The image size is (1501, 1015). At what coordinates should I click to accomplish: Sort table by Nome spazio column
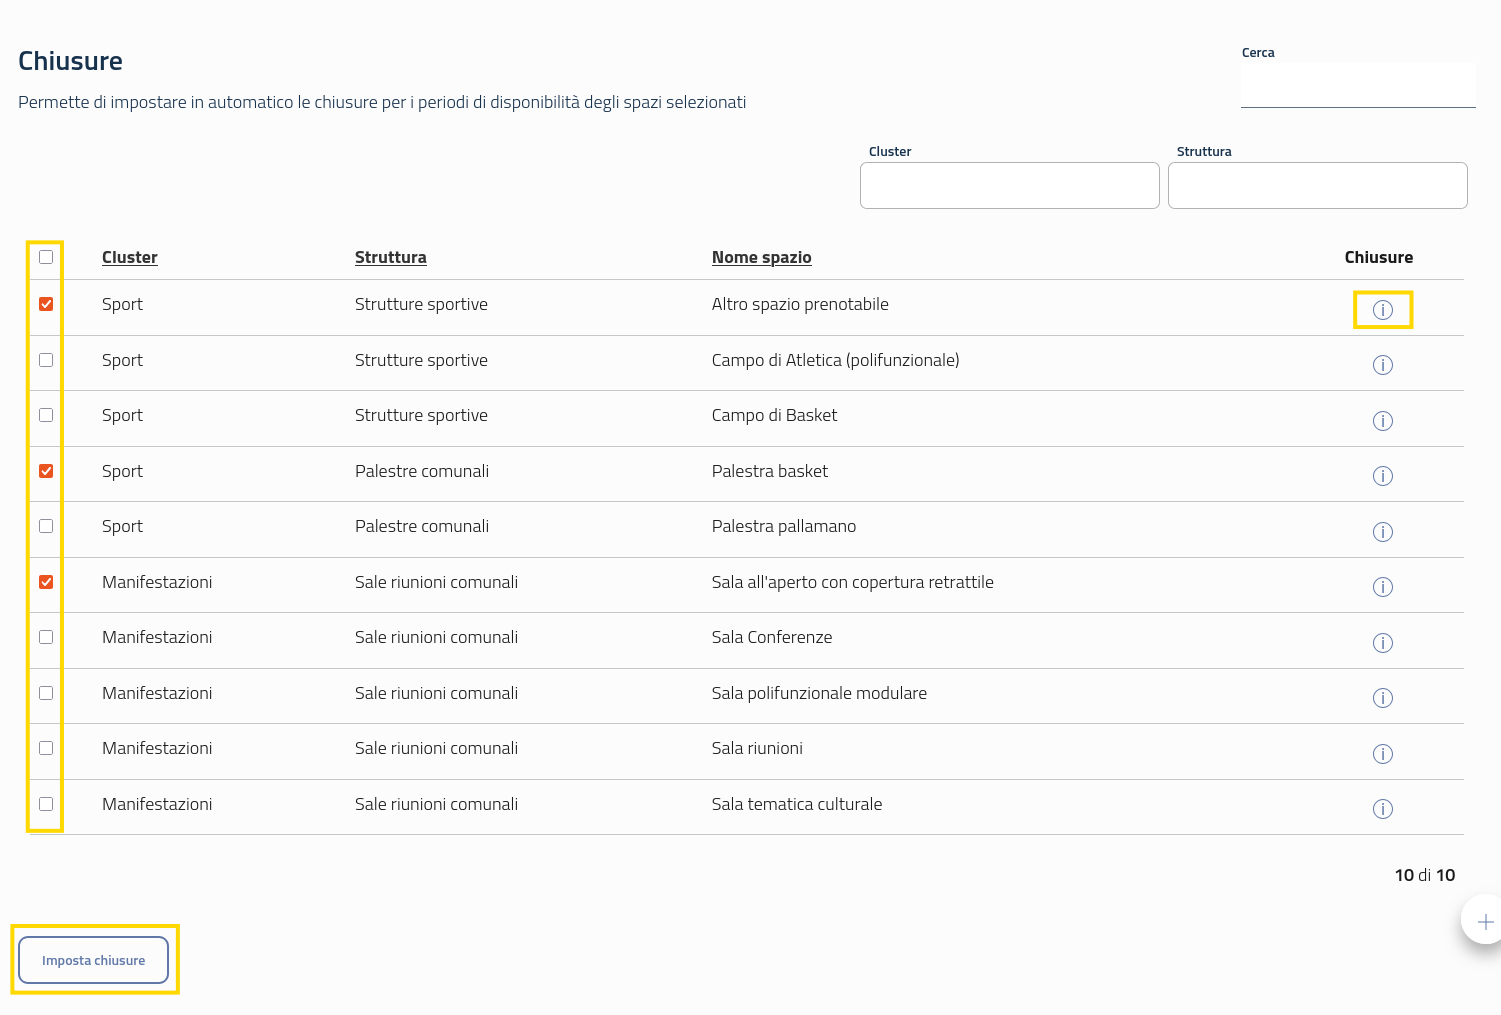pyautogui.click(x=761, y=257)
